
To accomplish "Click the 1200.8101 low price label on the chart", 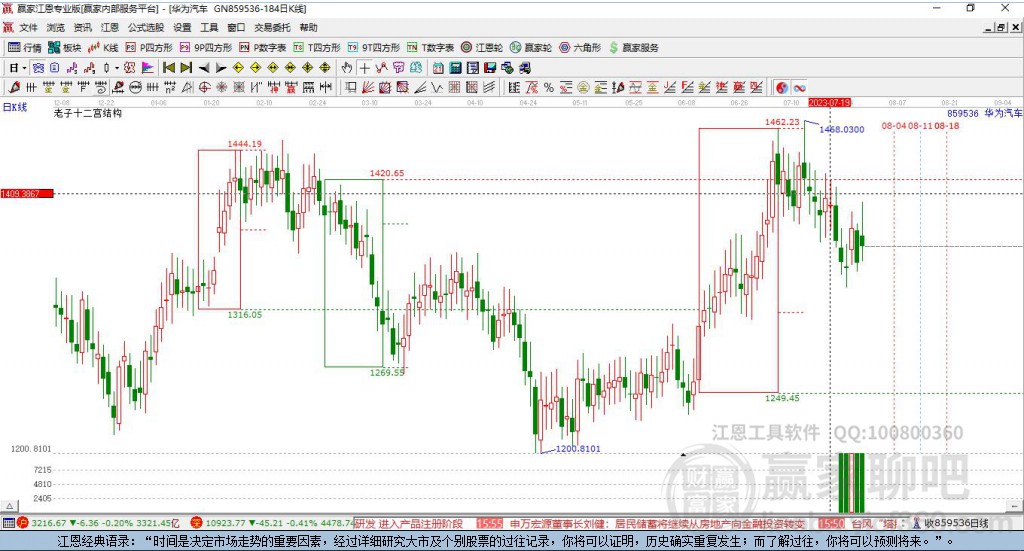I will click(577, 449).
